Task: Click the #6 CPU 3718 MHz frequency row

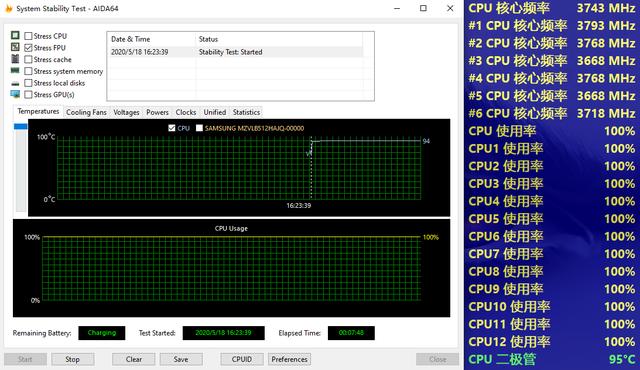Action: pos(552,113)
